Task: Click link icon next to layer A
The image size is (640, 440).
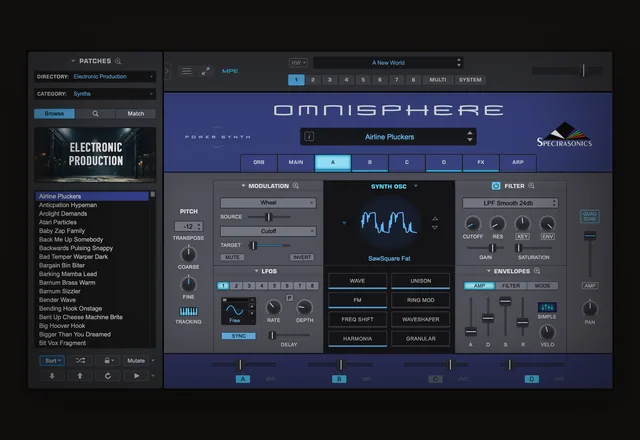Action: pos(270,379)
